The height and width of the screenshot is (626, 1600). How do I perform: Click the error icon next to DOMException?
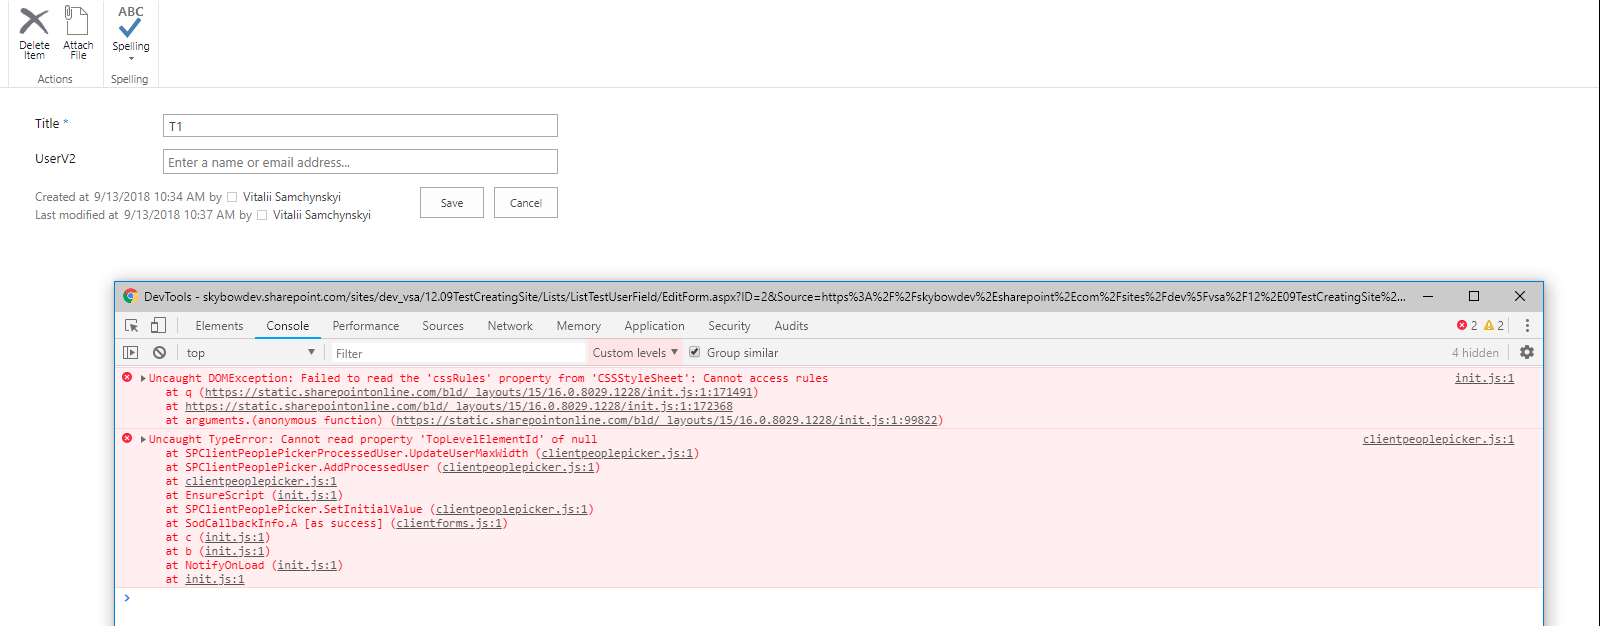tap(127, 377)
